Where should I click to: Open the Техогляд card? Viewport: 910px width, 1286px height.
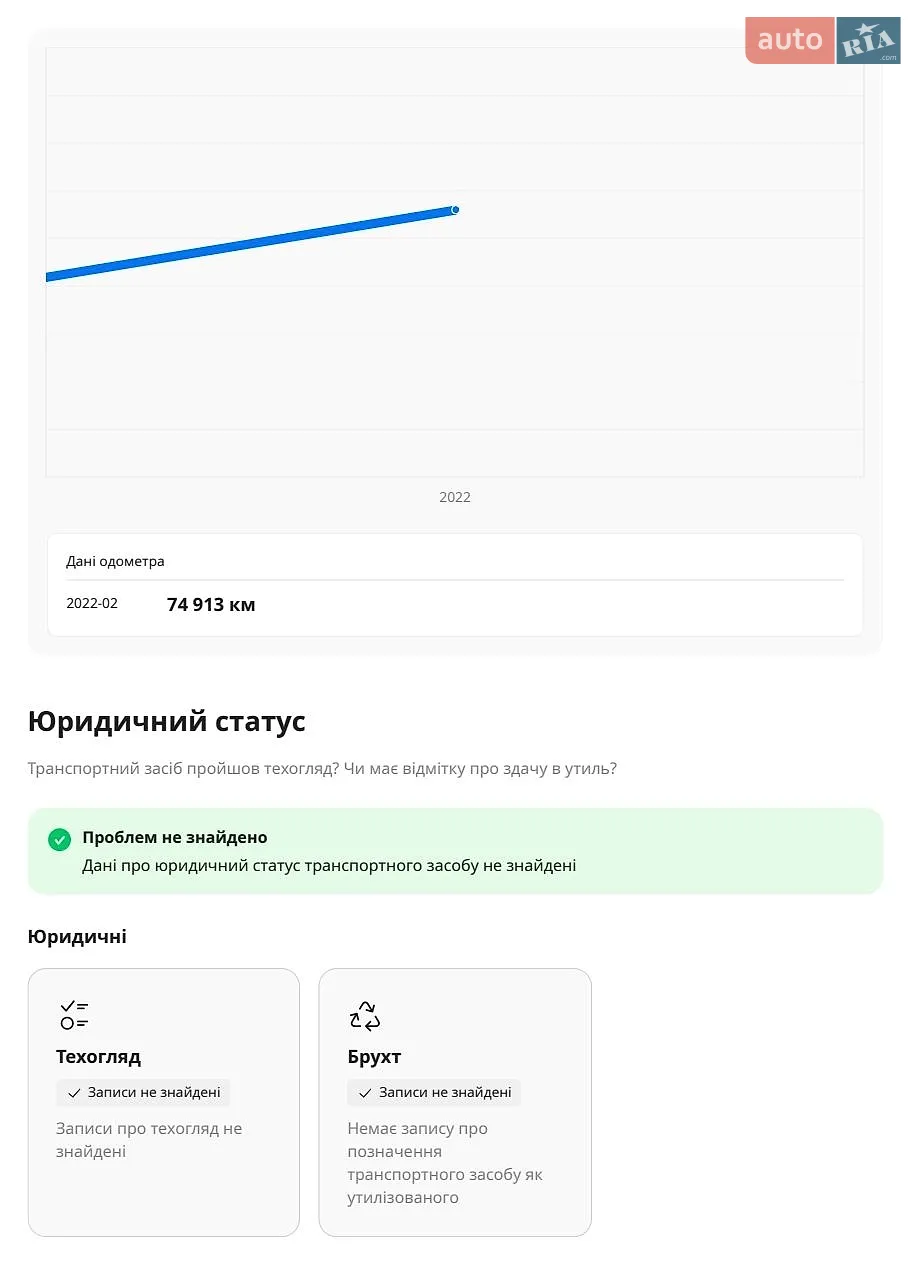click(164, 1102)
